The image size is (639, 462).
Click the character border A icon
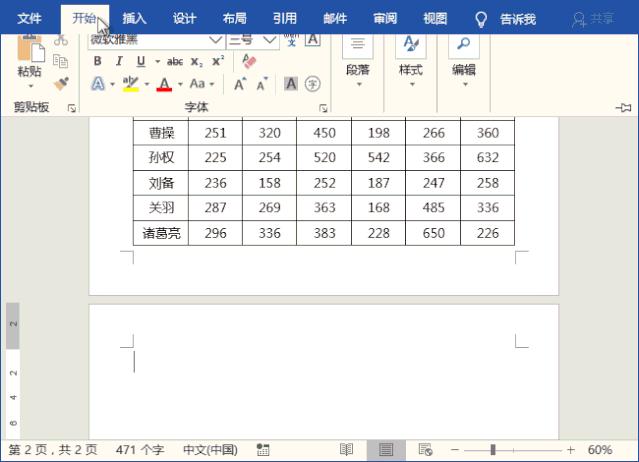[x=313, y=40]
